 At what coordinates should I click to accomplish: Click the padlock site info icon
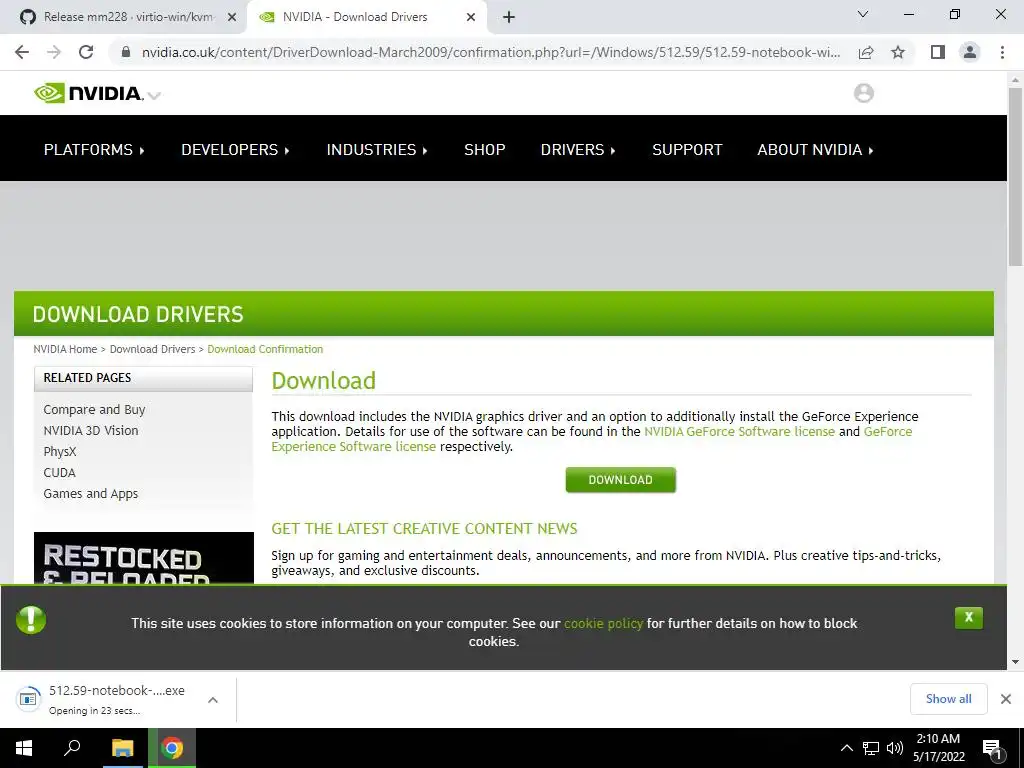126,52
